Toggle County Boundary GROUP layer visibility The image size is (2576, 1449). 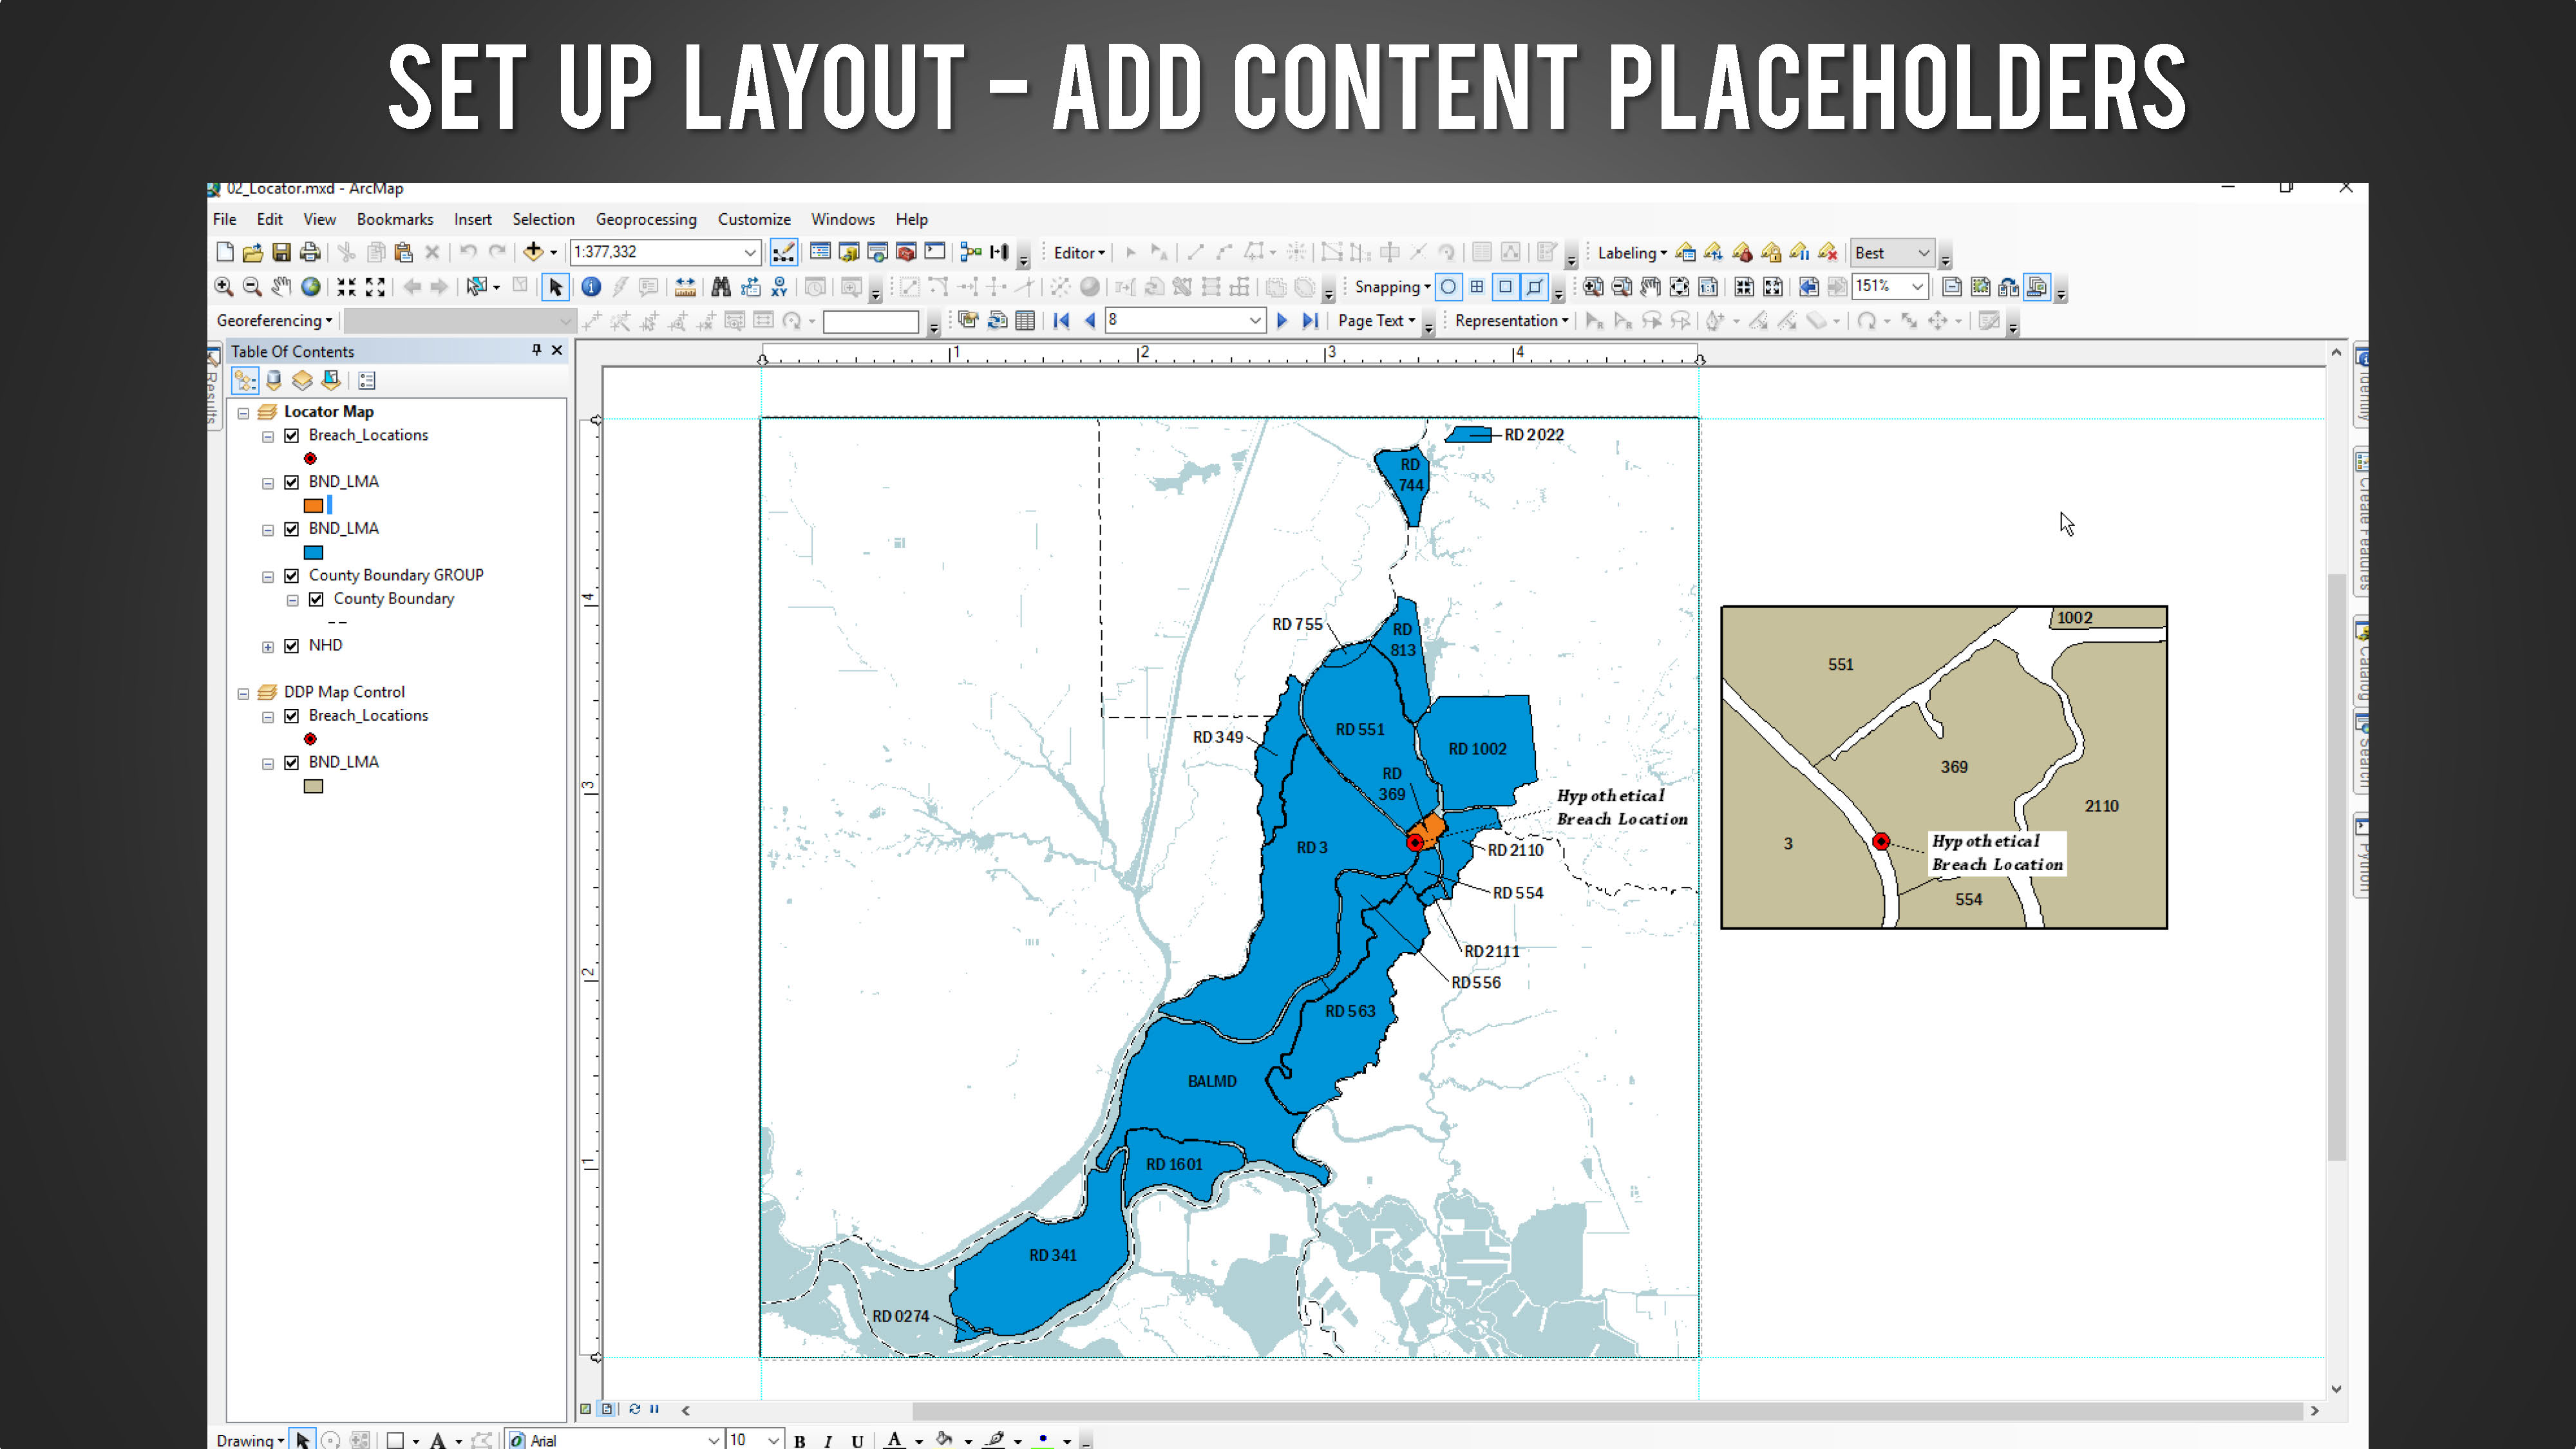coord(291,576)
